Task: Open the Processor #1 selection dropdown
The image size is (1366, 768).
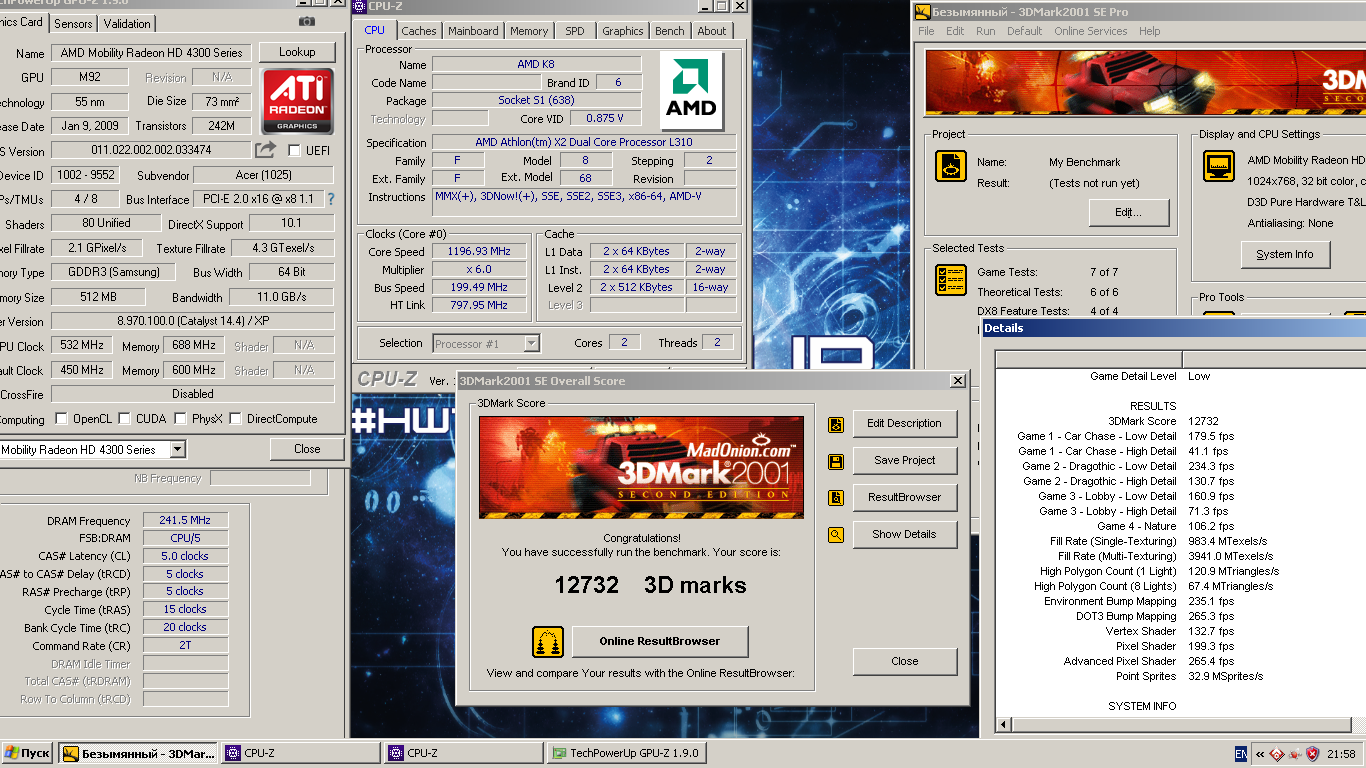Action: tap(531, 343)
